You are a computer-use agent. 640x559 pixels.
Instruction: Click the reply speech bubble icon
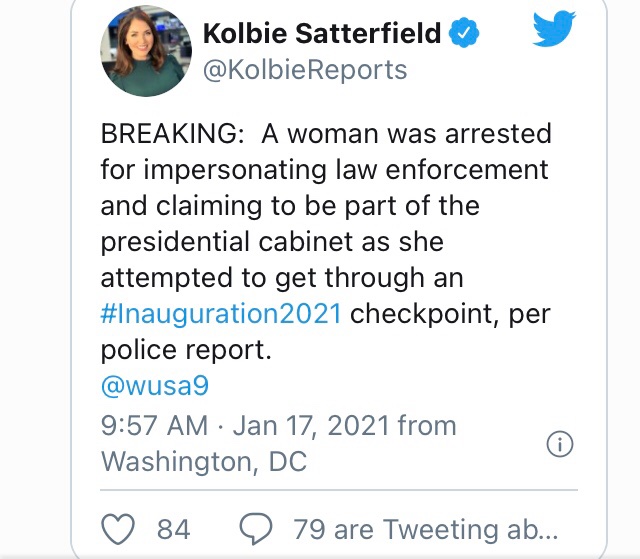(x=257, y=528)
